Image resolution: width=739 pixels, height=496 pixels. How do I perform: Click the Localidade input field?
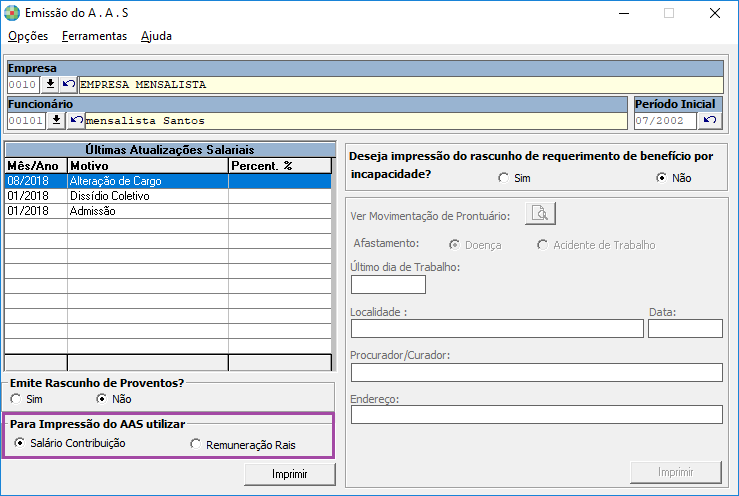pyautogui.click(x=497, y=328)
